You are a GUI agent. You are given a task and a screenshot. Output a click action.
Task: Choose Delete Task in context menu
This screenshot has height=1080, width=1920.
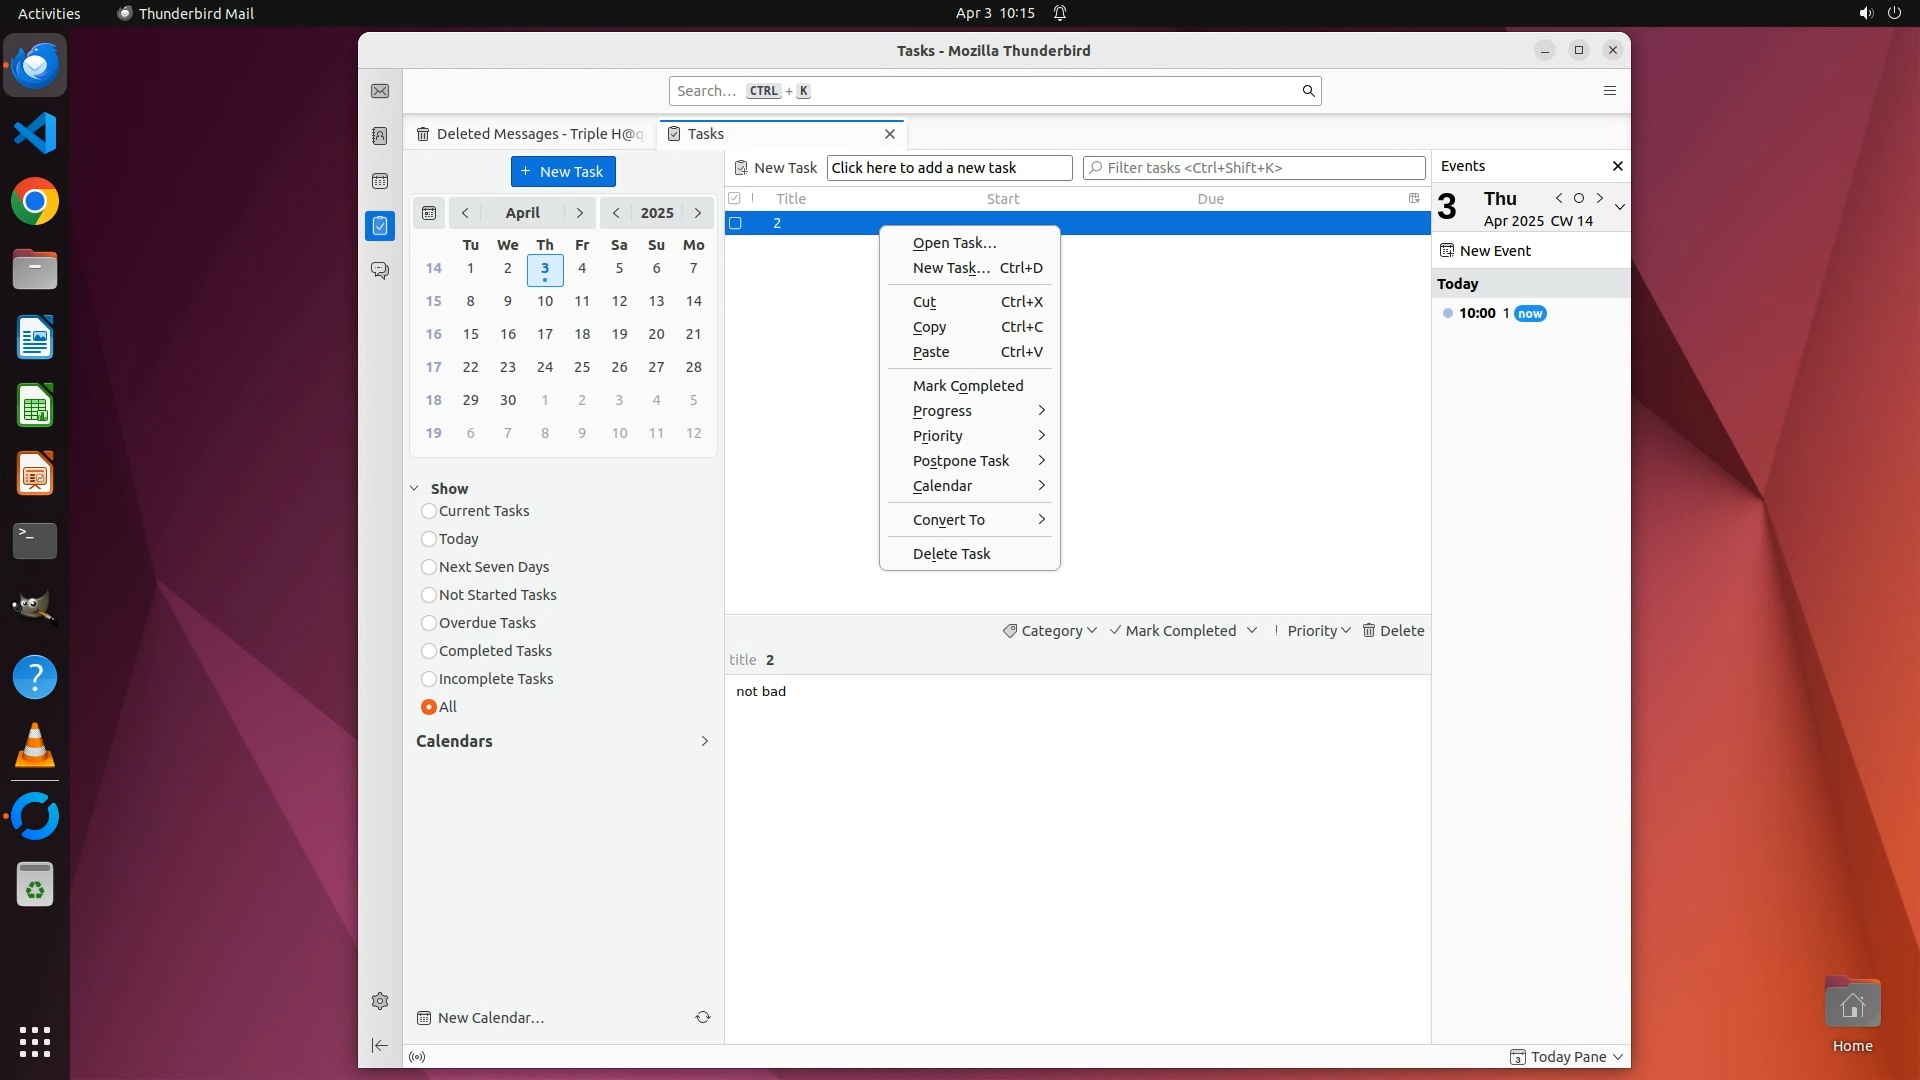(x=951, y=554)
